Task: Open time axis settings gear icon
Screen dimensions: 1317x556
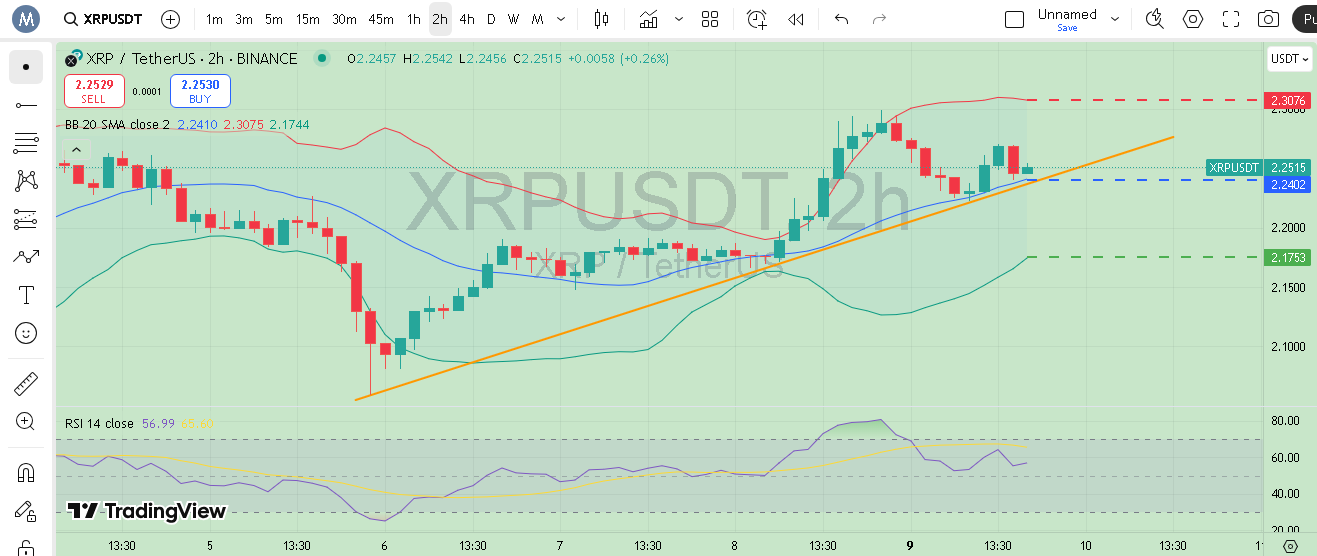Action: point(1290,546)
